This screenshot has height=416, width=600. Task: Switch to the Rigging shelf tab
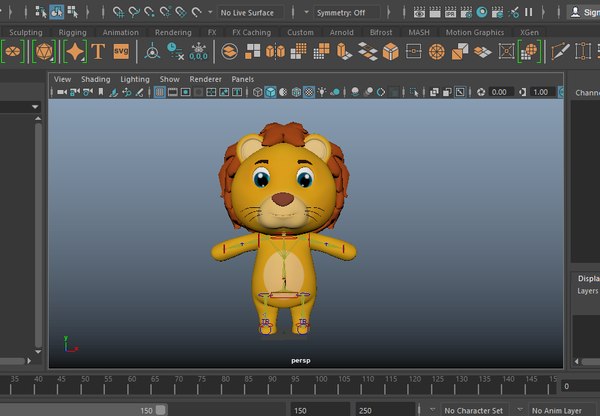(x=72, y=33)
